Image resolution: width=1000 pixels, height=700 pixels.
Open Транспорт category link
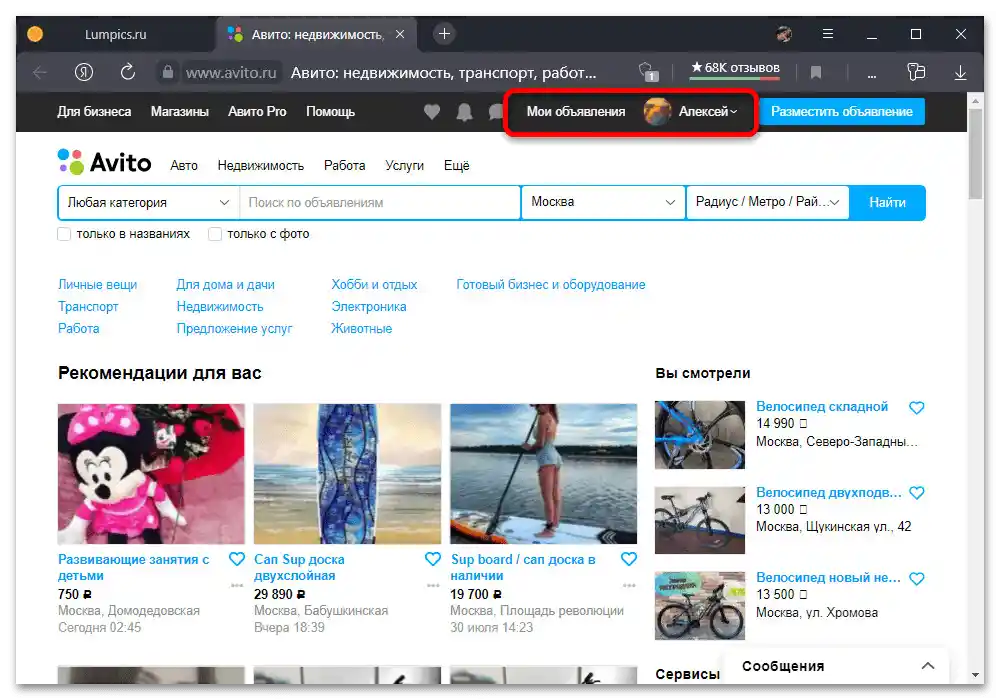click(88, 307)
